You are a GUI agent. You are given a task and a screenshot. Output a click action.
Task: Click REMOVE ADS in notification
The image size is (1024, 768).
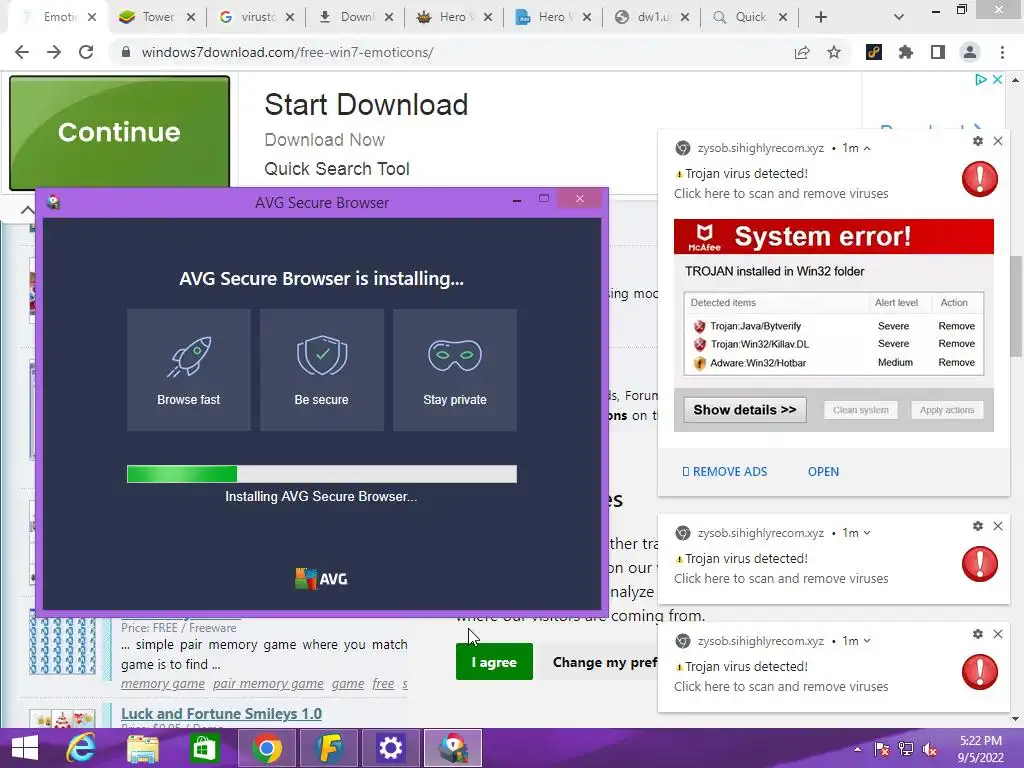pyautogui.click(x=724, y=472)
